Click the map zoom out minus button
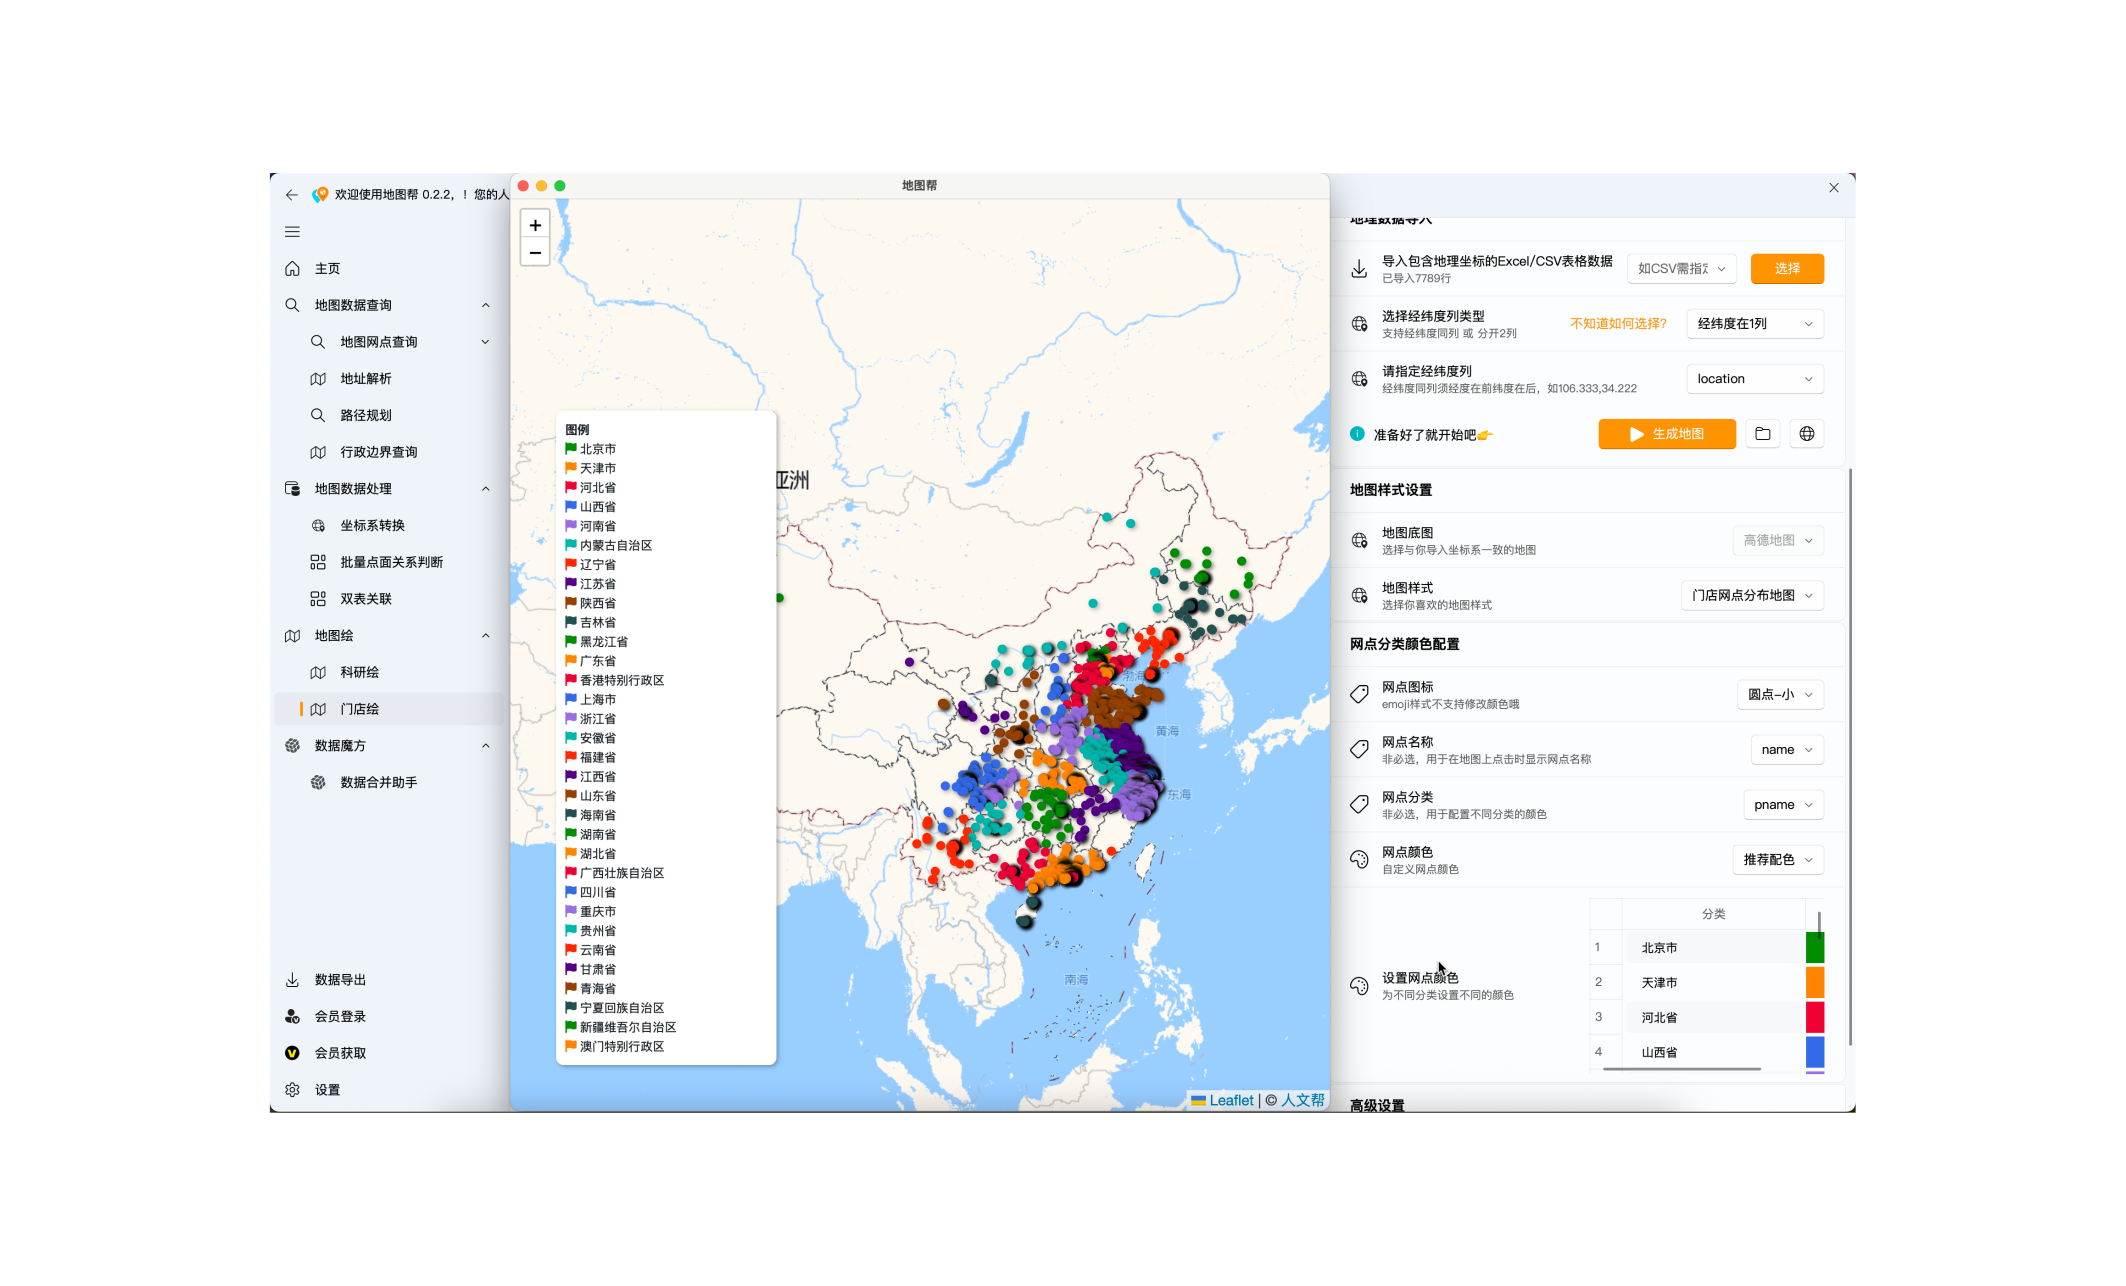Viewport: 2126px width, 1286px height. [x=535, y=253]
